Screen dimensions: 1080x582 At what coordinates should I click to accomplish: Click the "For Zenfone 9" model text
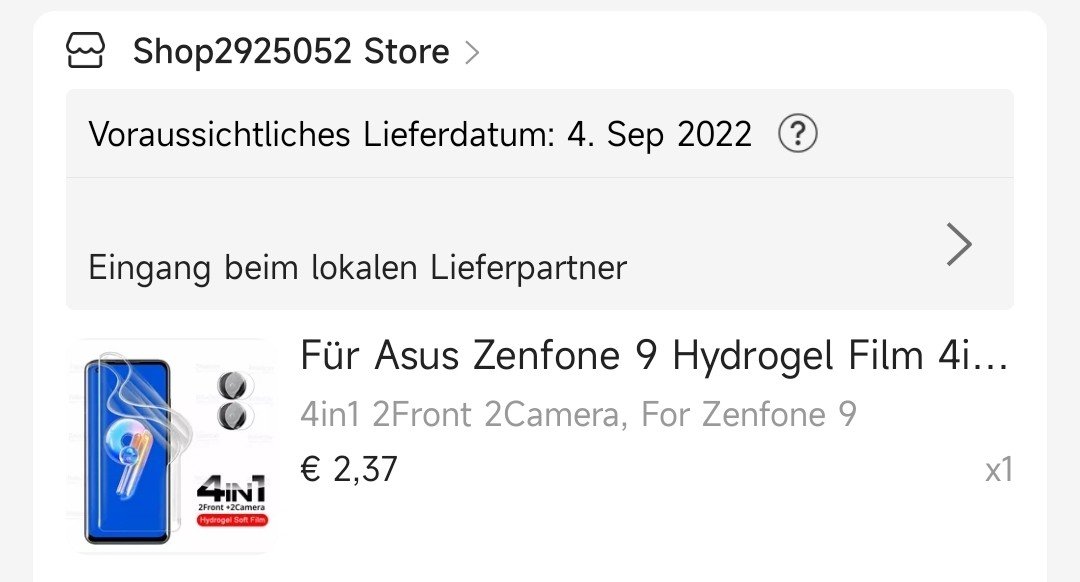click(749, 414)
